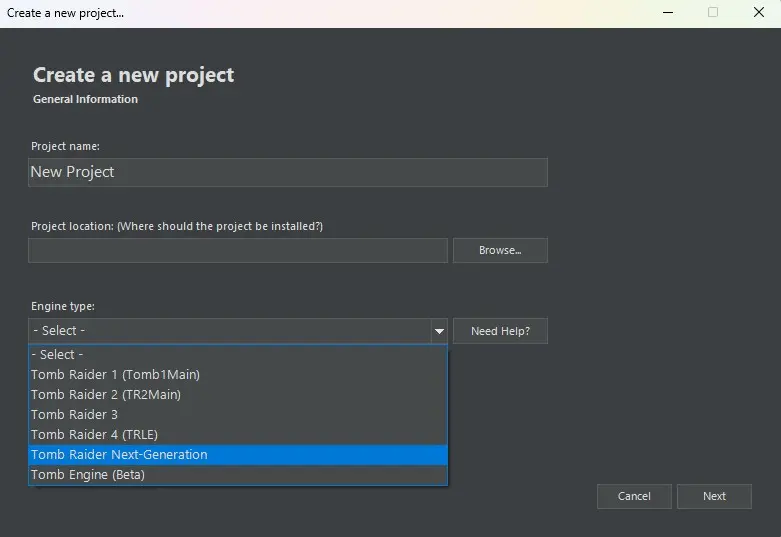This screenshot has height=537, width=781.
Task: Click the Cancel button
Action: pos(634,496)
